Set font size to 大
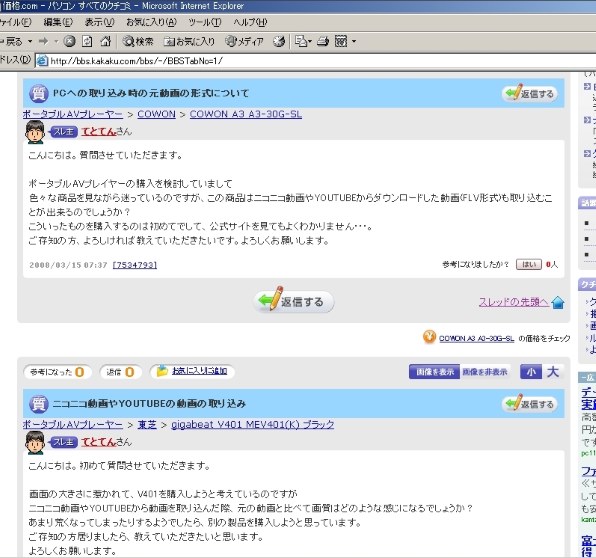The height and width of the screenshot is (558, 596). point(553,372)
